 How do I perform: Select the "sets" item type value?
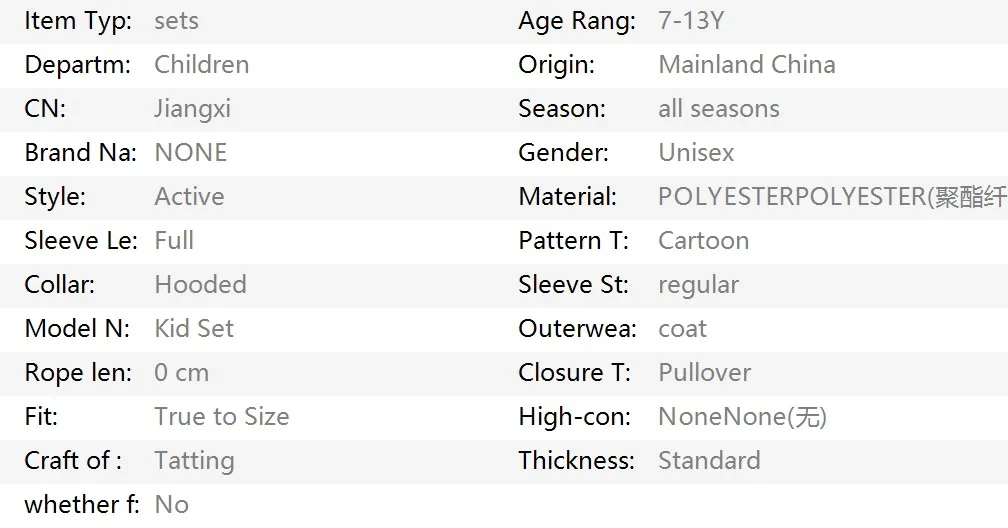coord(176,21)
